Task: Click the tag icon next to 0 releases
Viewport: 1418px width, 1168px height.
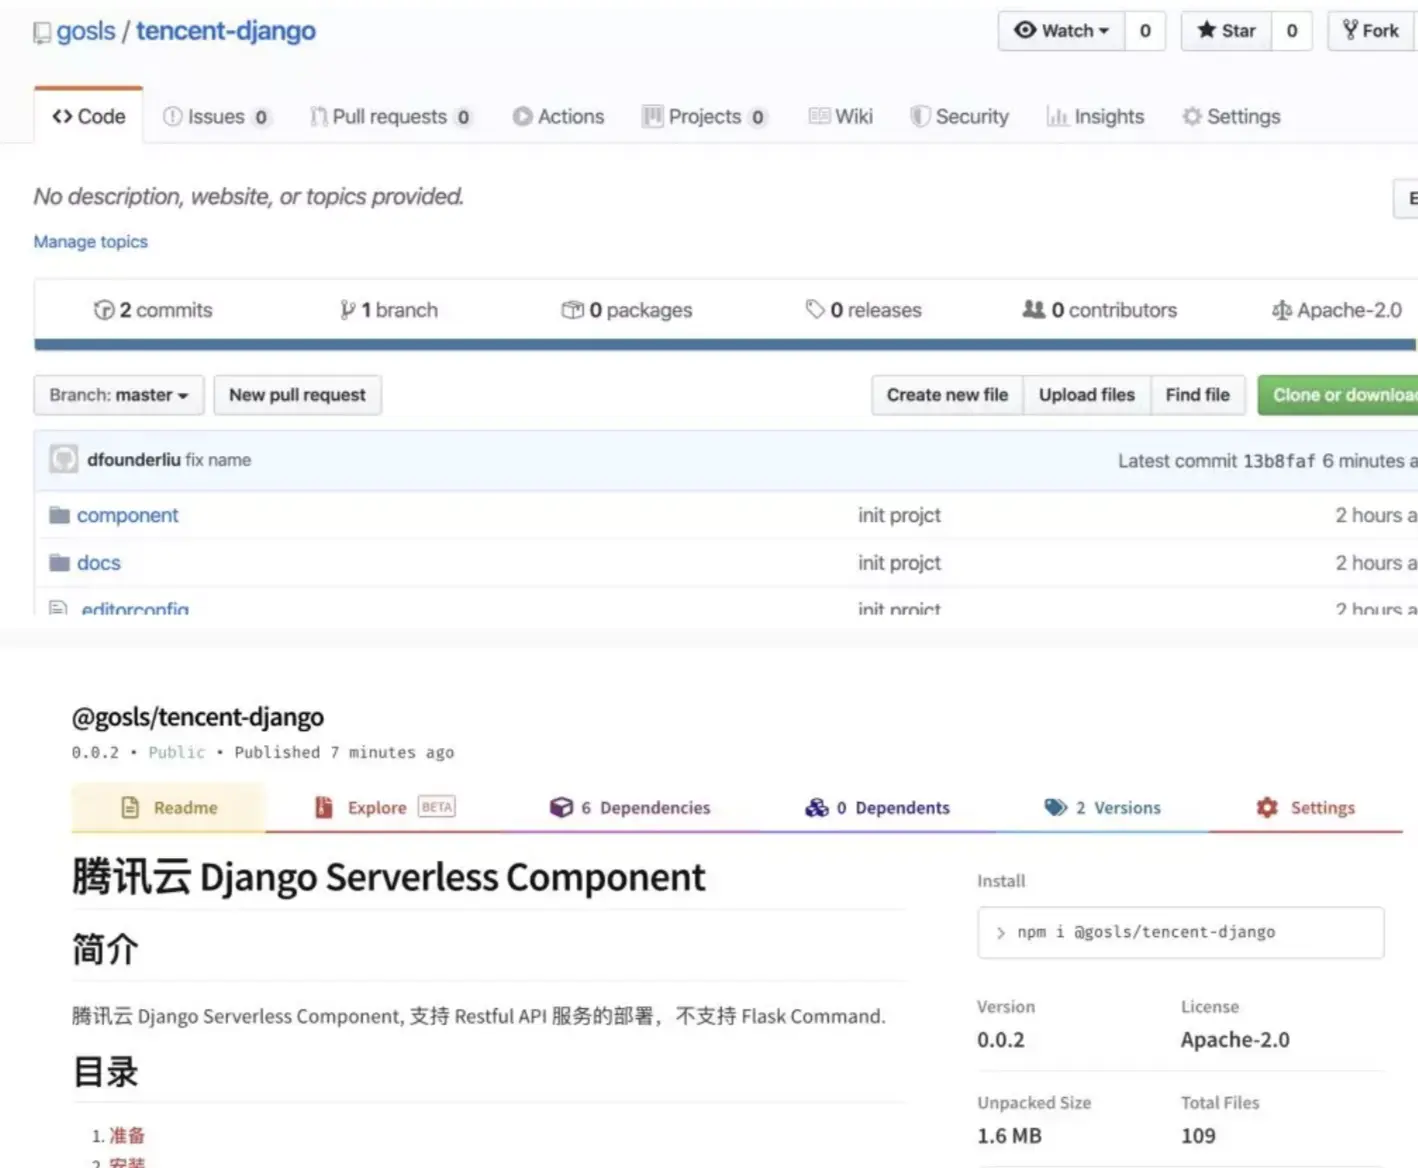Action: (815, 310)
